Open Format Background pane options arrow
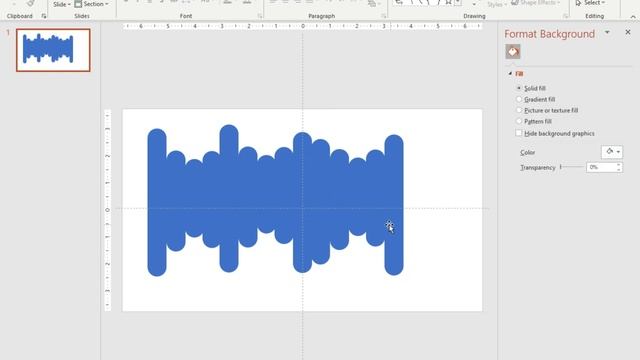The image size is (640, 360). click(607, 32)
